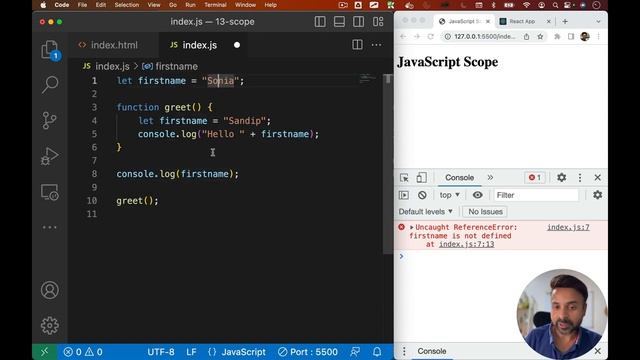Show more DevTools tabs

490,178
